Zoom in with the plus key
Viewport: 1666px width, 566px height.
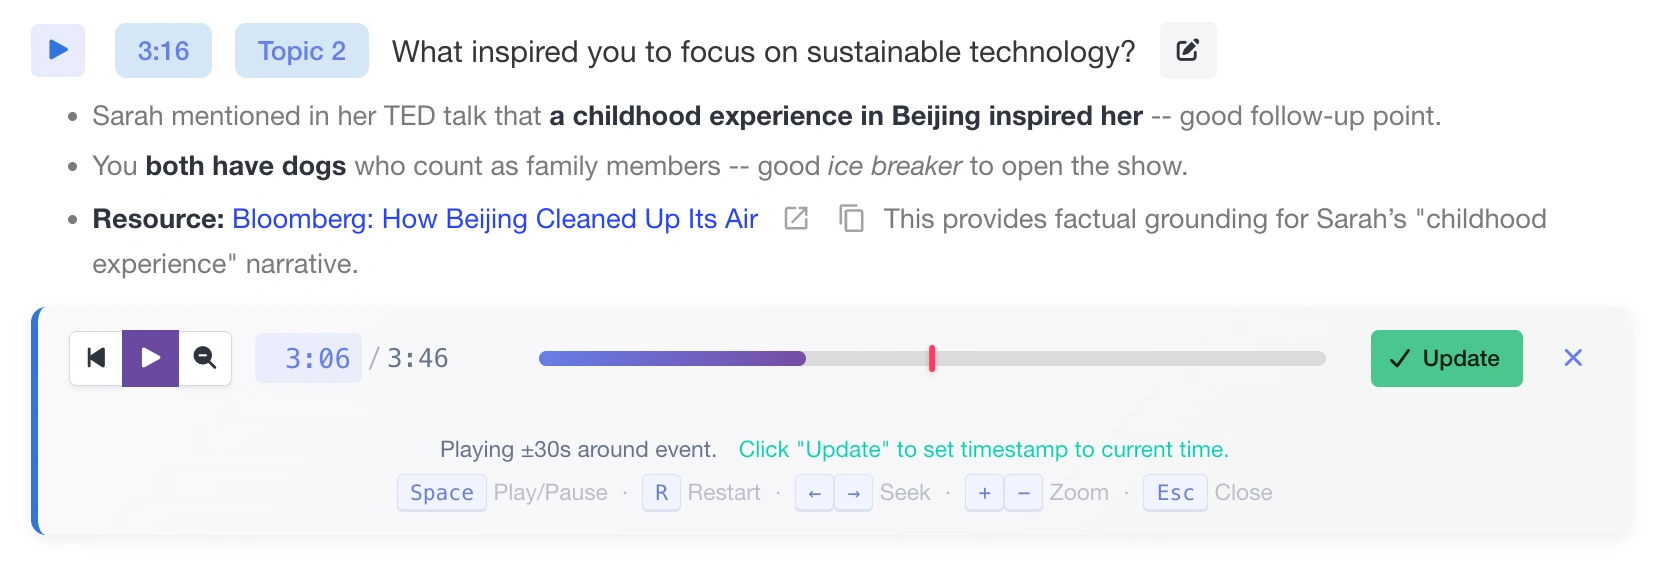985,493
